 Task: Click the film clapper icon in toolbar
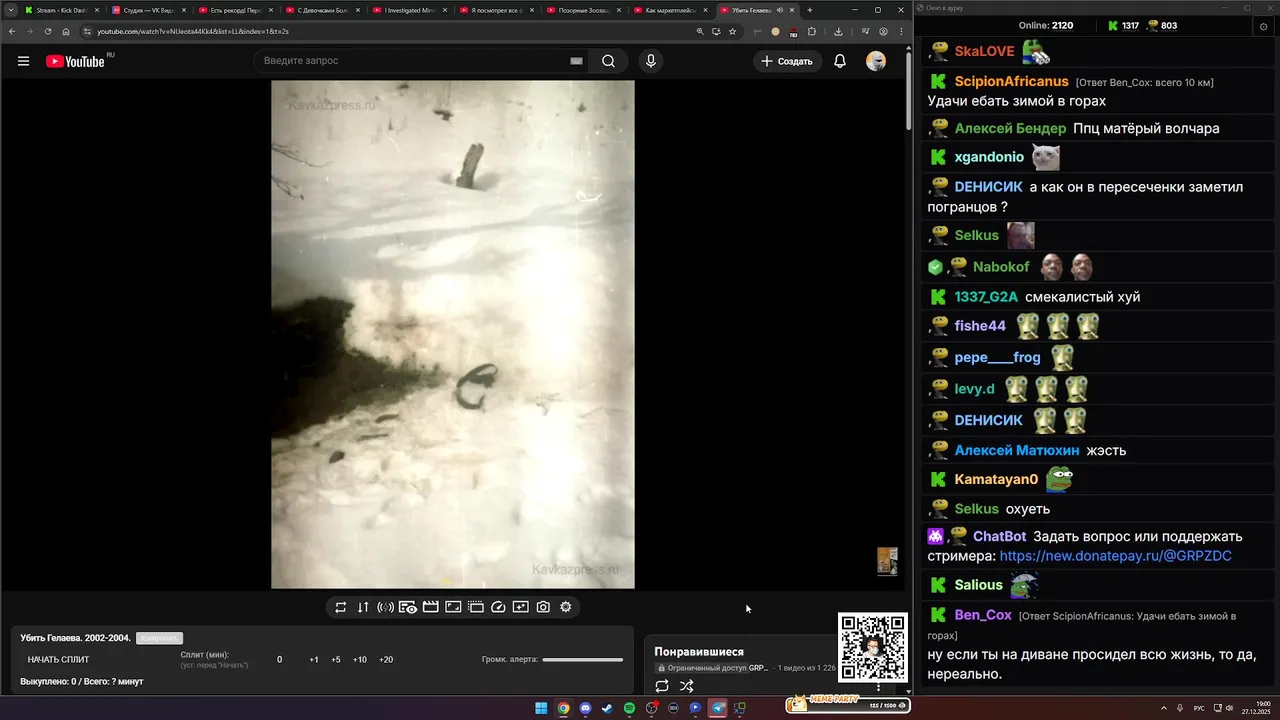pyautogui.click(x=431, y=607)
